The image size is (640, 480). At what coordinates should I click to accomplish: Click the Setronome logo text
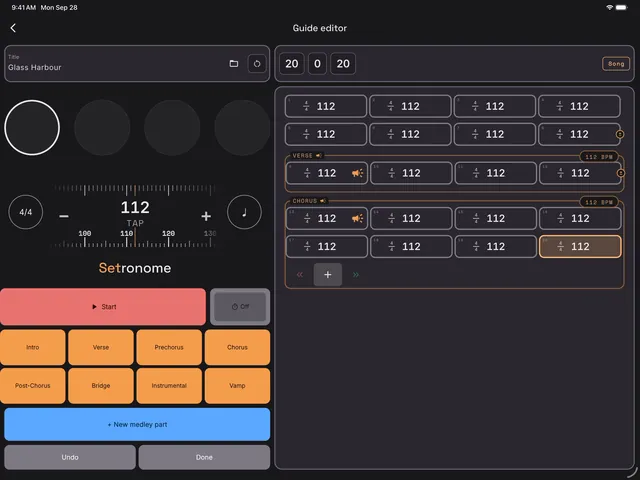[x=135, y=268]
